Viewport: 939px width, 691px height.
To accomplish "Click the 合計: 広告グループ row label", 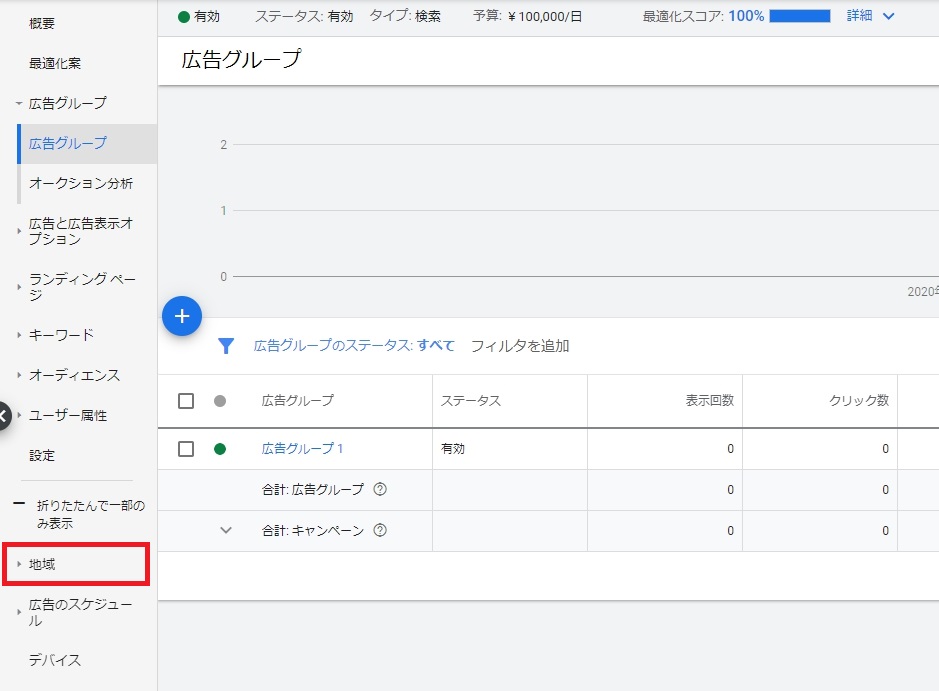I will [313, 489].
